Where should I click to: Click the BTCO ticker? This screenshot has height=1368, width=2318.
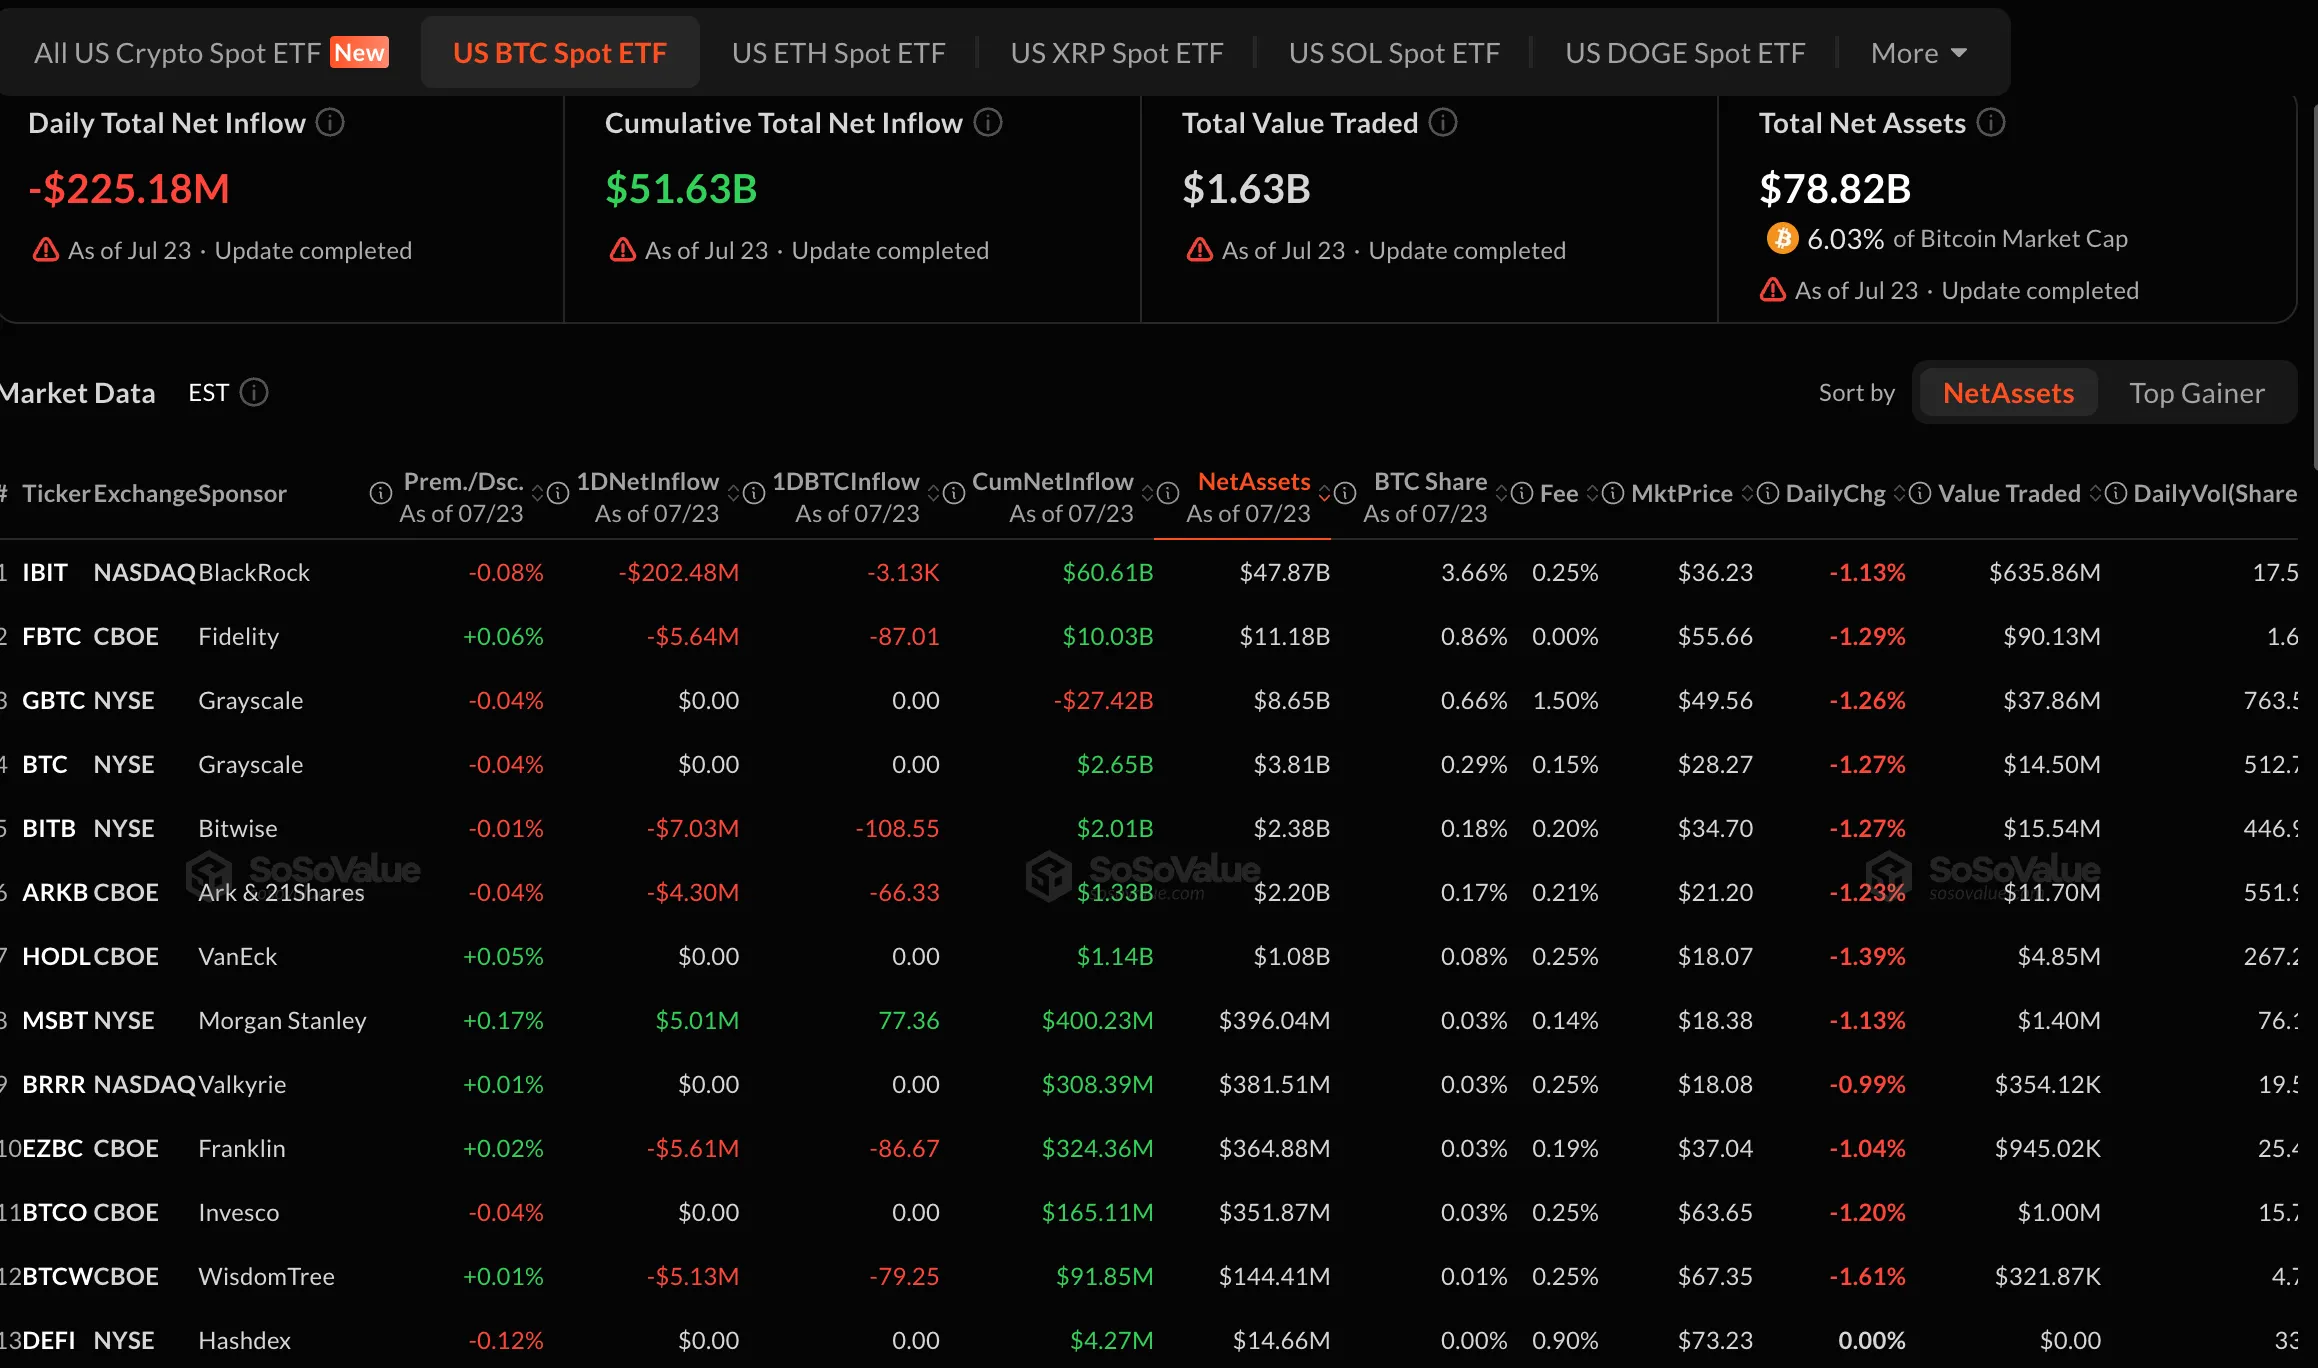coord(55,1212)
